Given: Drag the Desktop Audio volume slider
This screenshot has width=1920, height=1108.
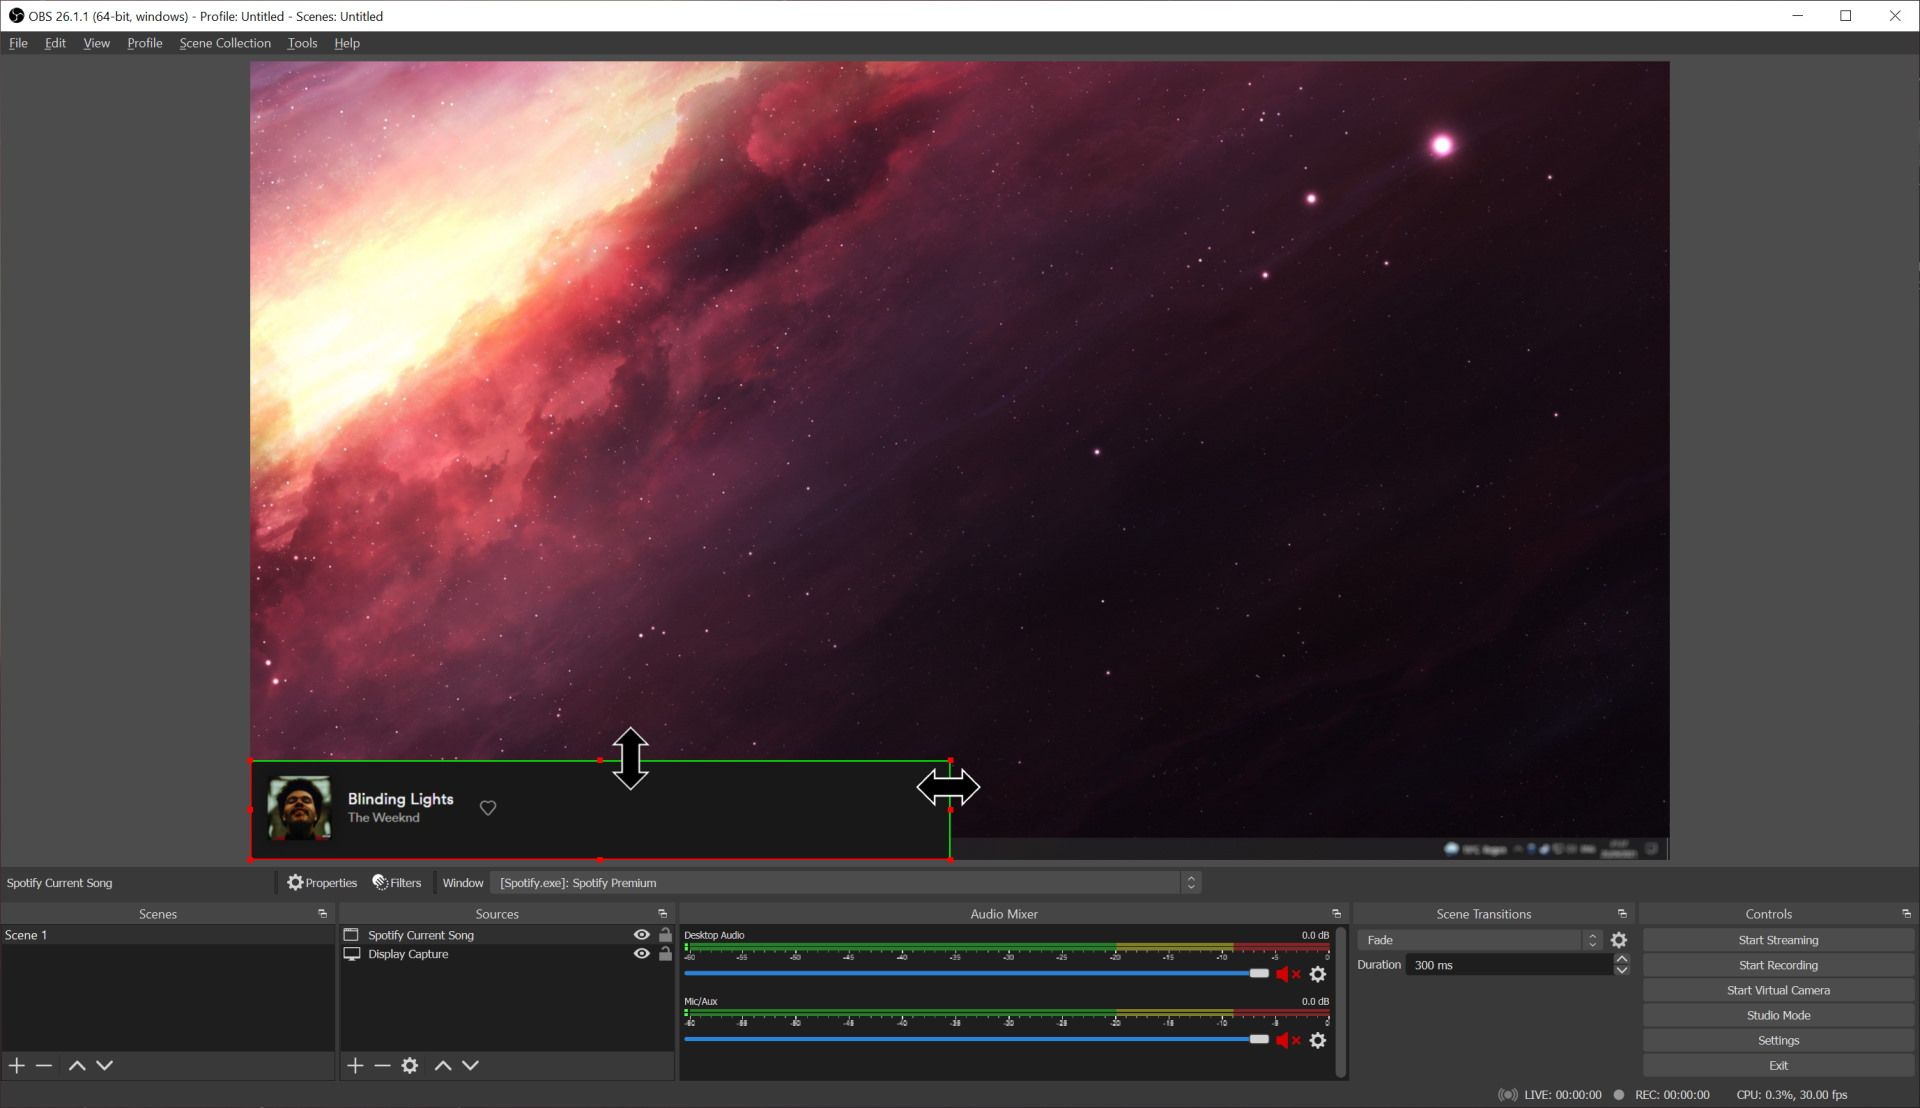Looking at the screenshot, I should pos(1258,973).
